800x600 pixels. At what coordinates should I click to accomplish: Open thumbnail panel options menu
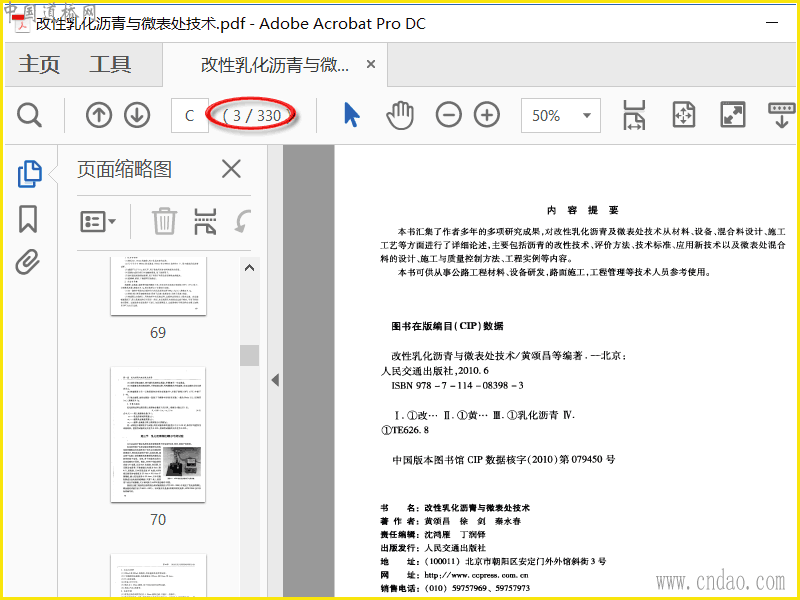(98, 222)
